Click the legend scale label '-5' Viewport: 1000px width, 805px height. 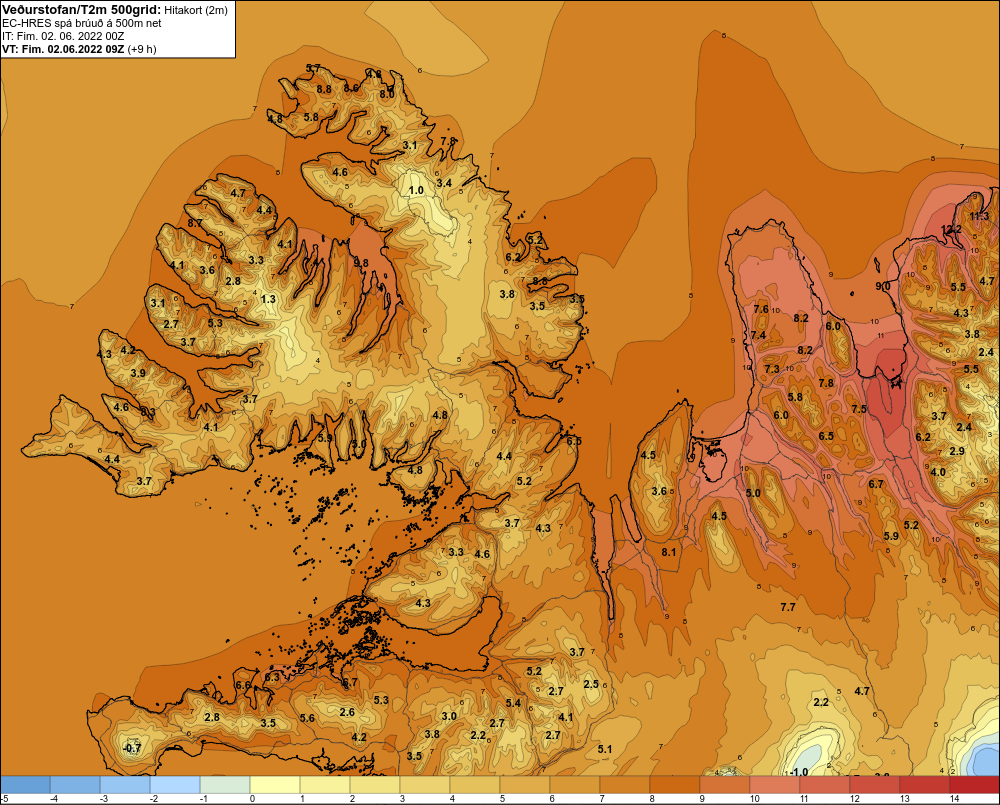(5, 799)
